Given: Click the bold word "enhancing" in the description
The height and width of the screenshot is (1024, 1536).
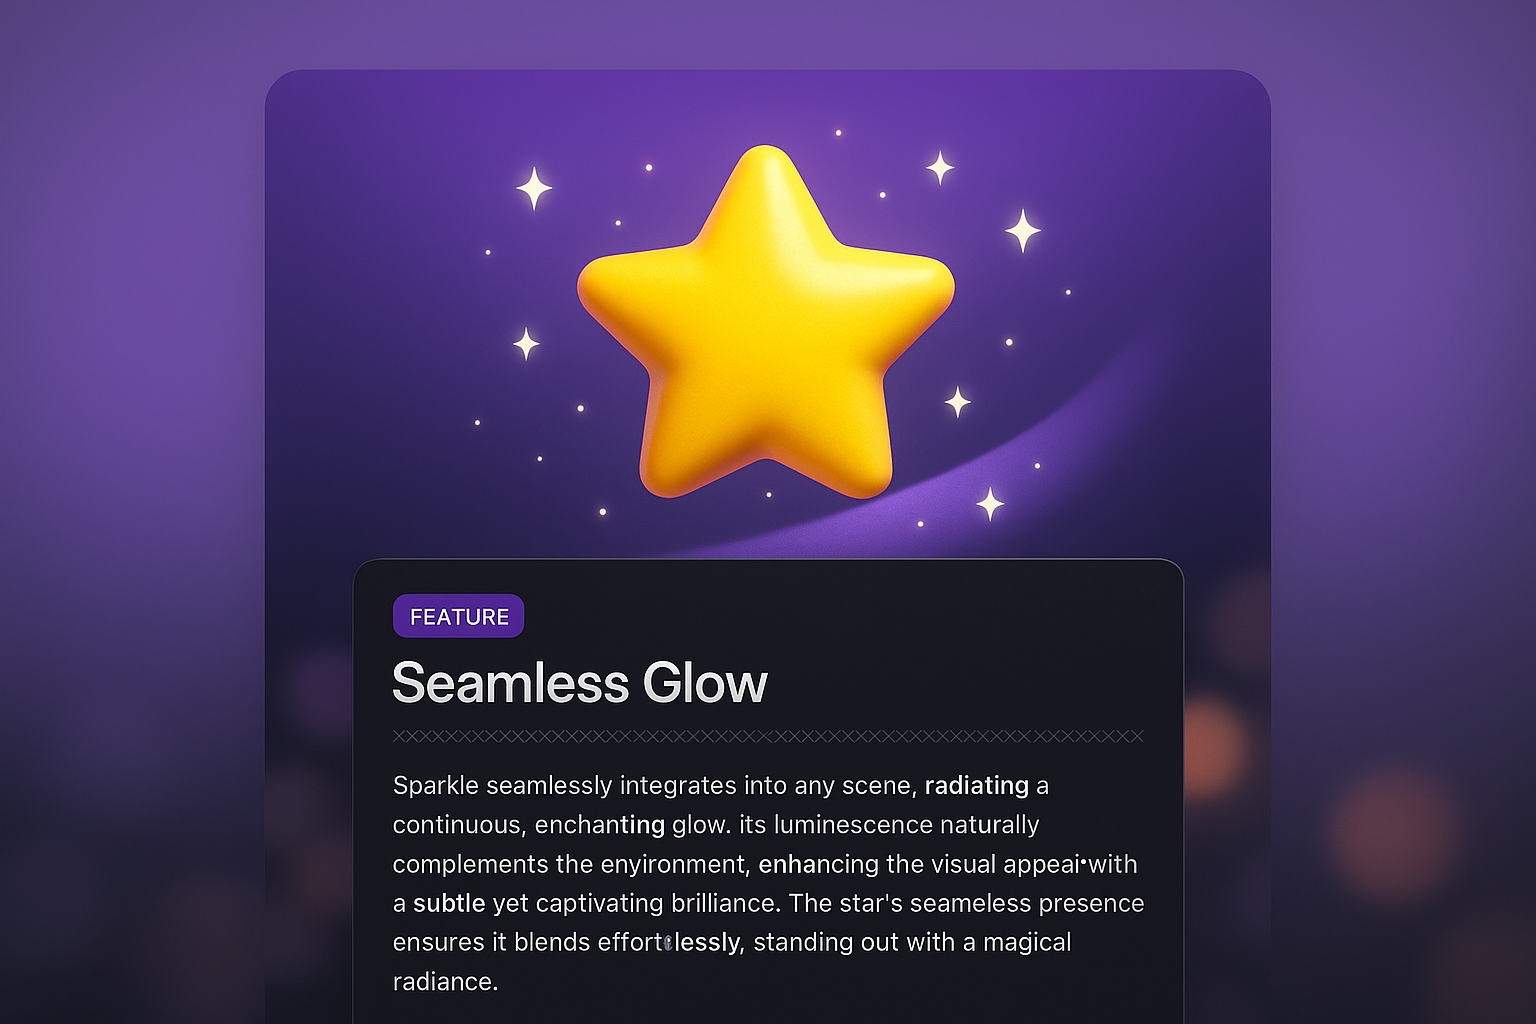Looking at the screenshot, I should pos(819,864).
